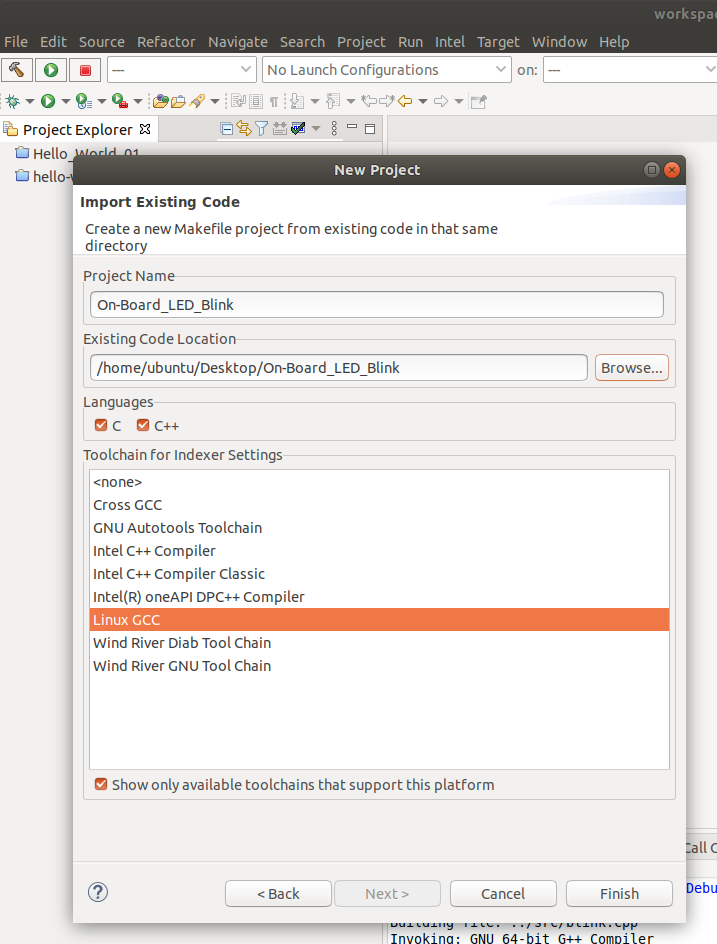Viewport: 717px width, 944px height.
Task: Open the No Launch Configurations dropdown
Action: click(387, 70)
